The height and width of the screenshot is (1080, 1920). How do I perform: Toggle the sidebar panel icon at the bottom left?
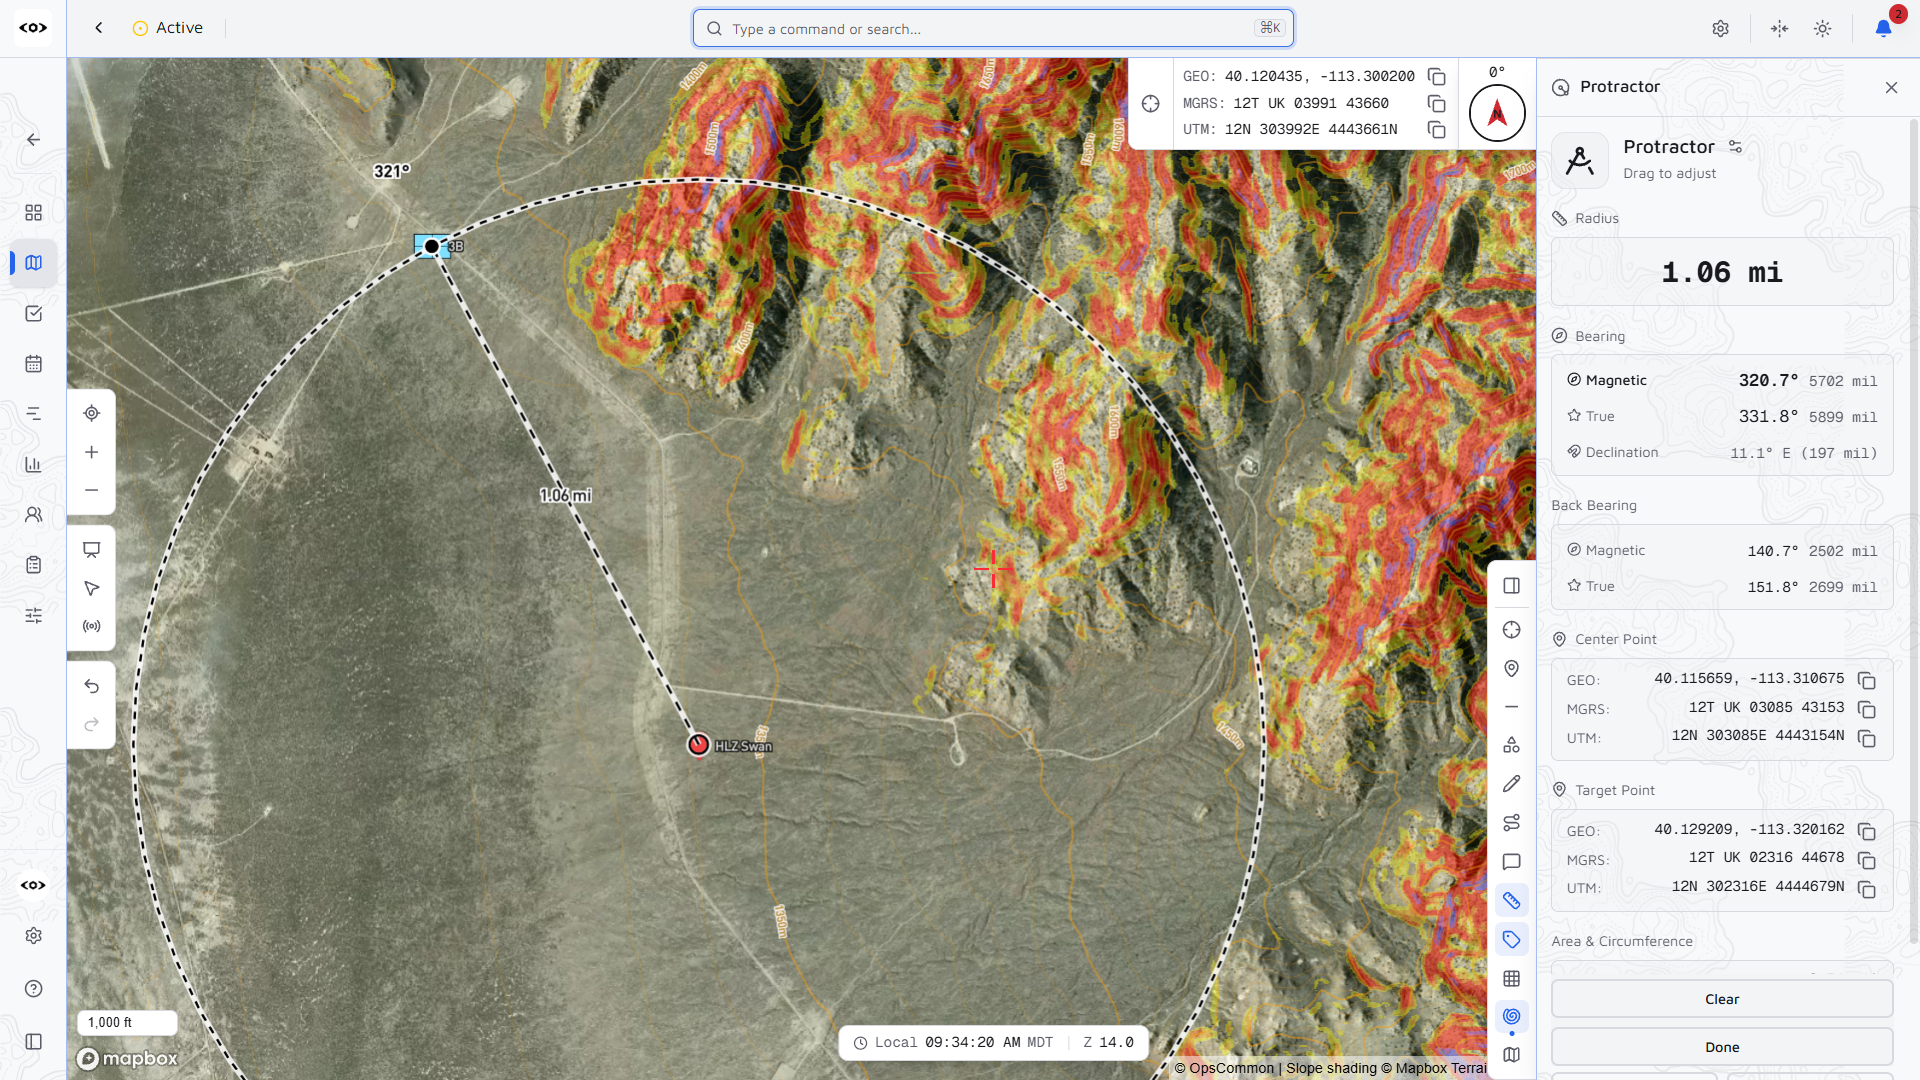click(33, 1041)
